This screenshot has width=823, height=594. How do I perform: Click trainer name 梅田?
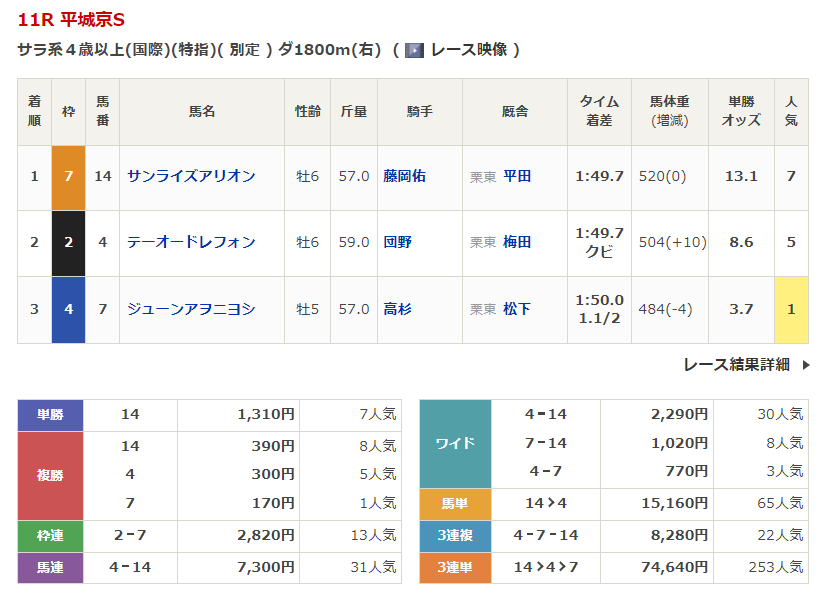517,242
